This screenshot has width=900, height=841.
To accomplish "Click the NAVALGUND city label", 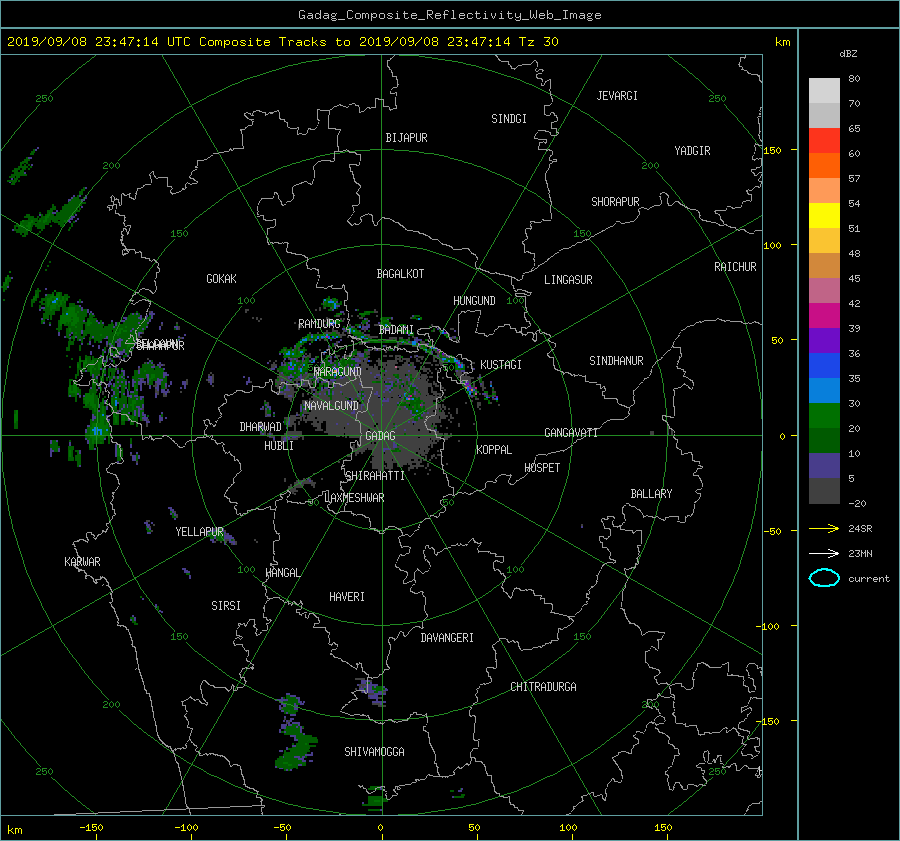I will click(x=332, y=406).
